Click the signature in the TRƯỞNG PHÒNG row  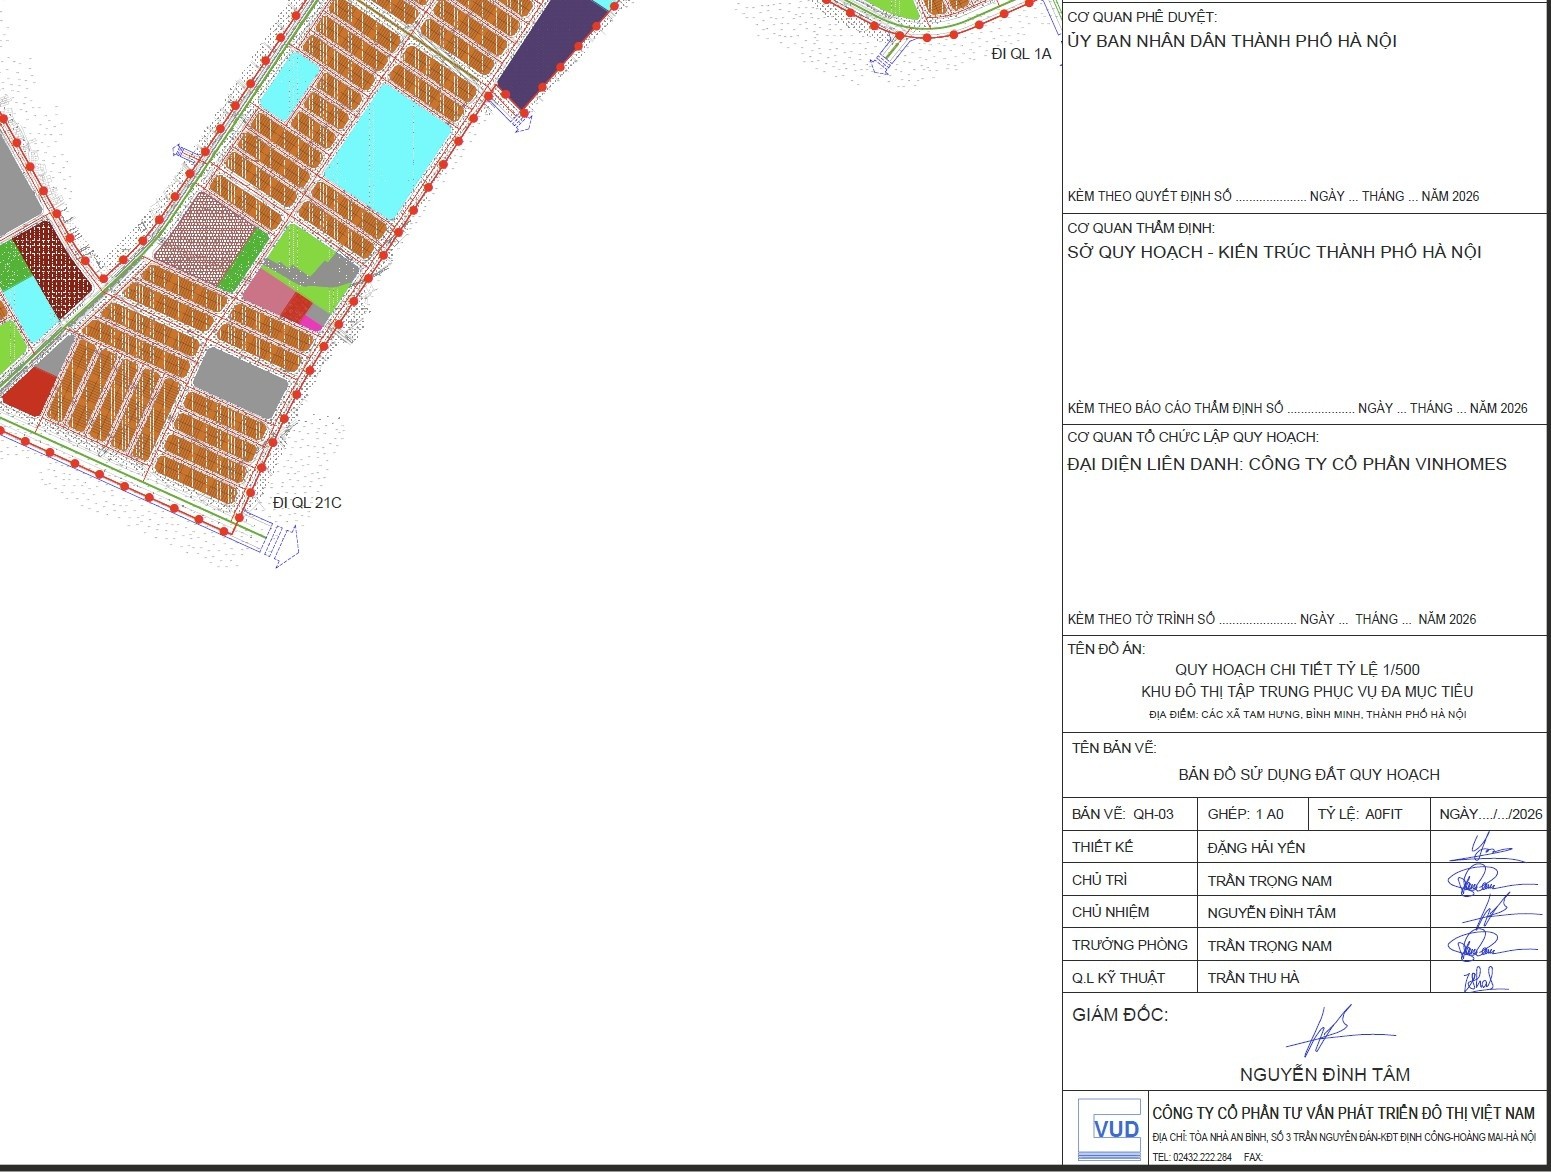[x=1484, y=945]
